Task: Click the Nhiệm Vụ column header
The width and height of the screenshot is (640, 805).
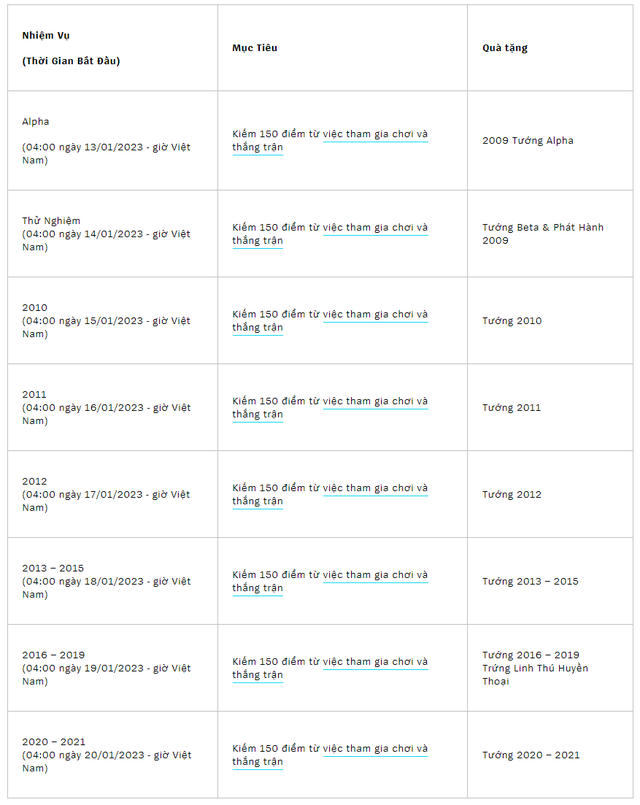Action: (46, 36)
